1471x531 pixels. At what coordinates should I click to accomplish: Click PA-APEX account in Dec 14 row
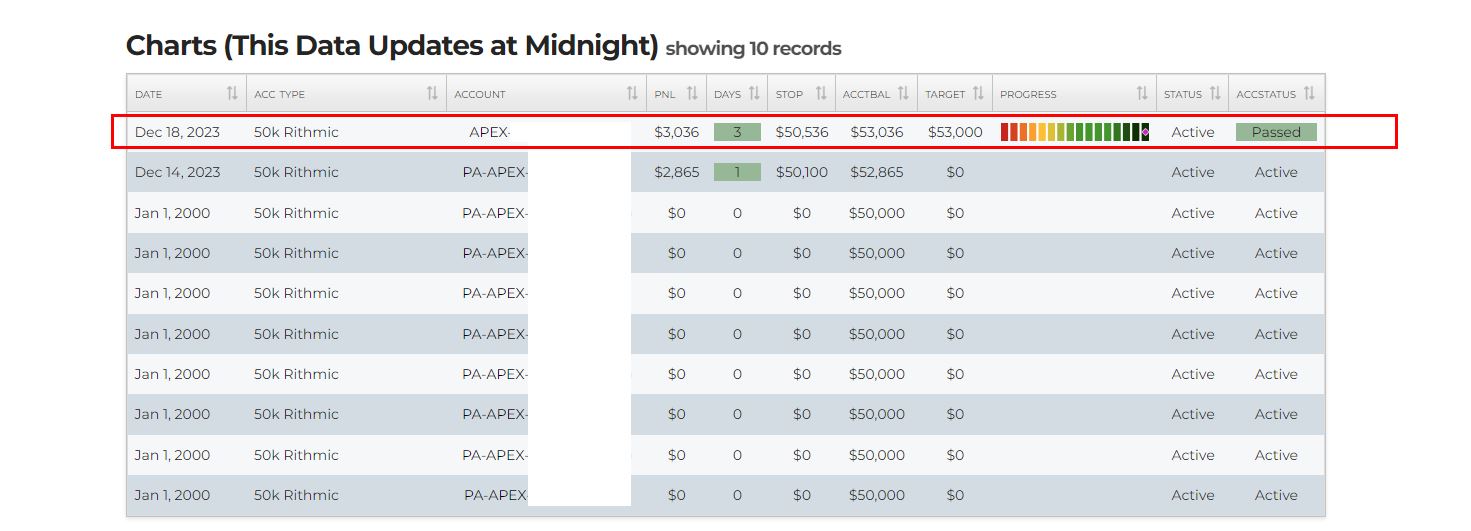click(495, 172)
